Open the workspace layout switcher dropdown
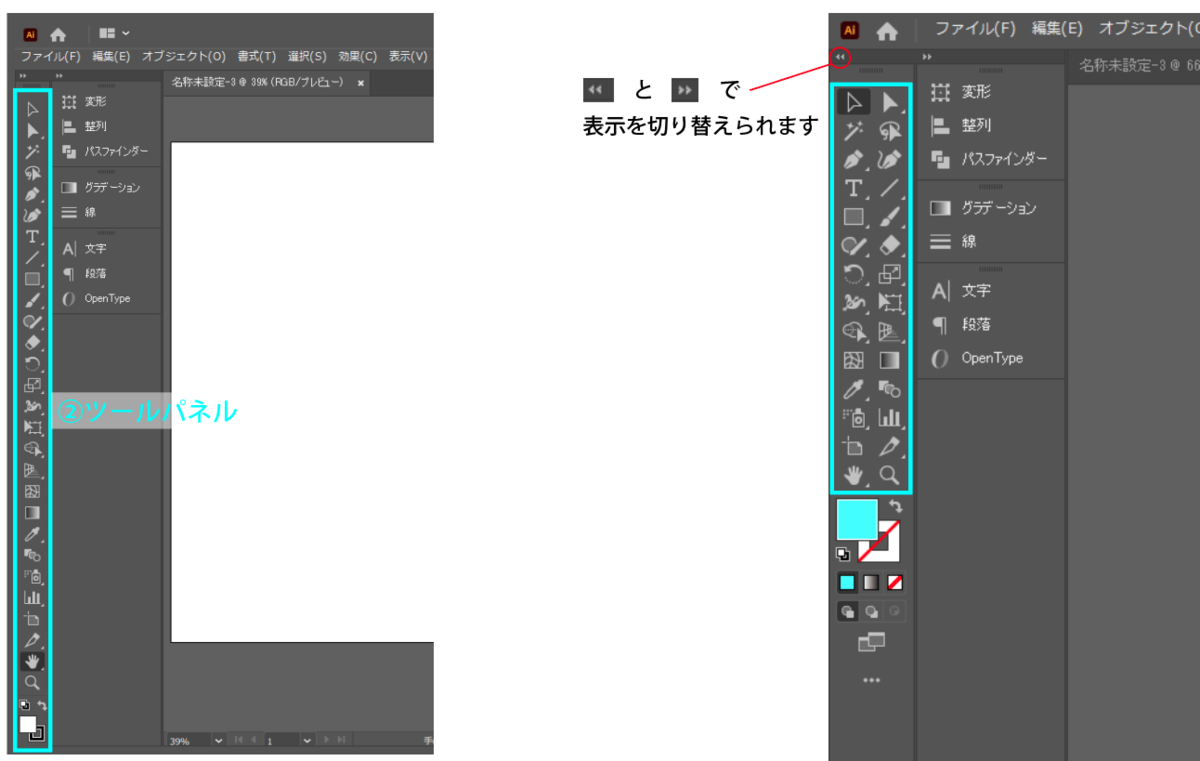This screenshot has height=761, width=1200. (x=114, y=33)
